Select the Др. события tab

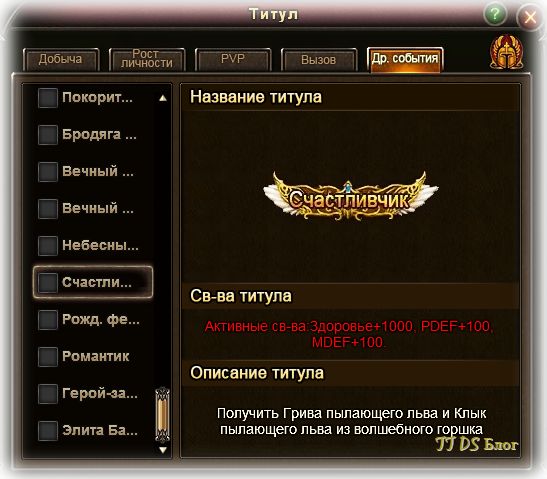tap(405, 59)
